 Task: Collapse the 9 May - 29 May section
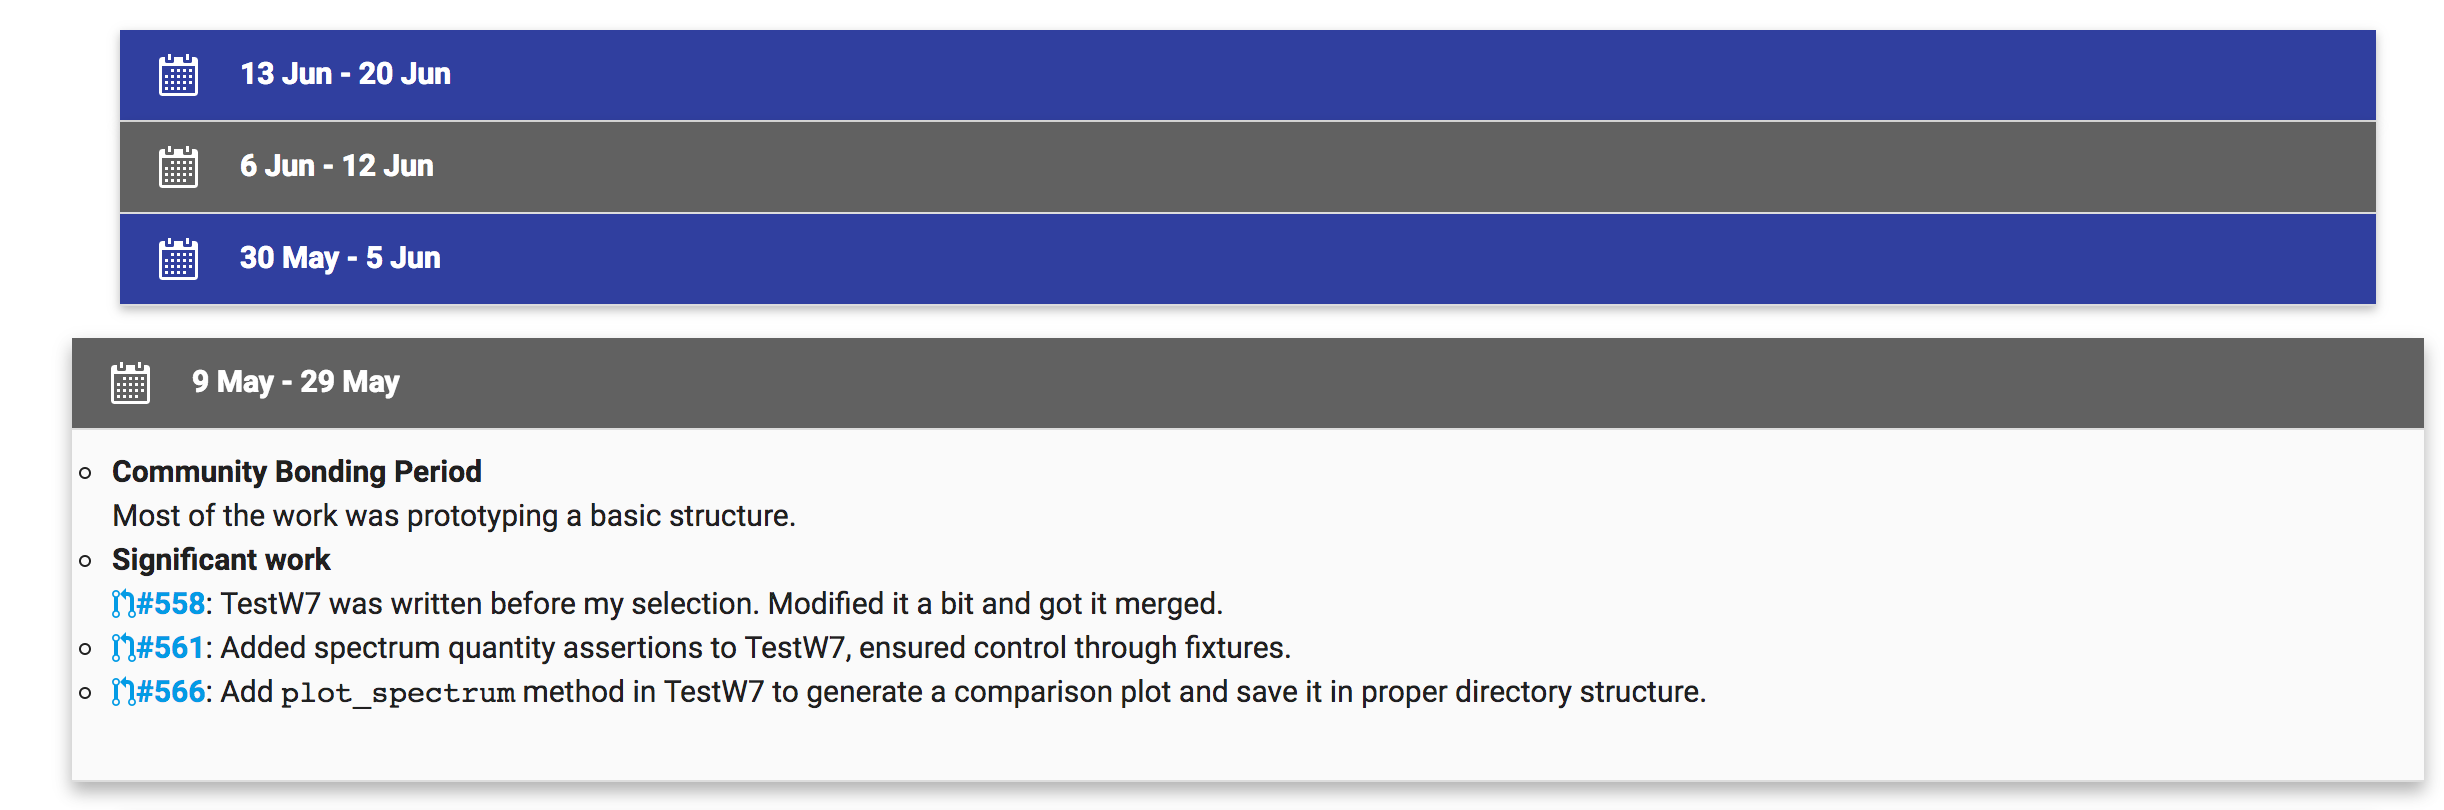click(1248, 383)
